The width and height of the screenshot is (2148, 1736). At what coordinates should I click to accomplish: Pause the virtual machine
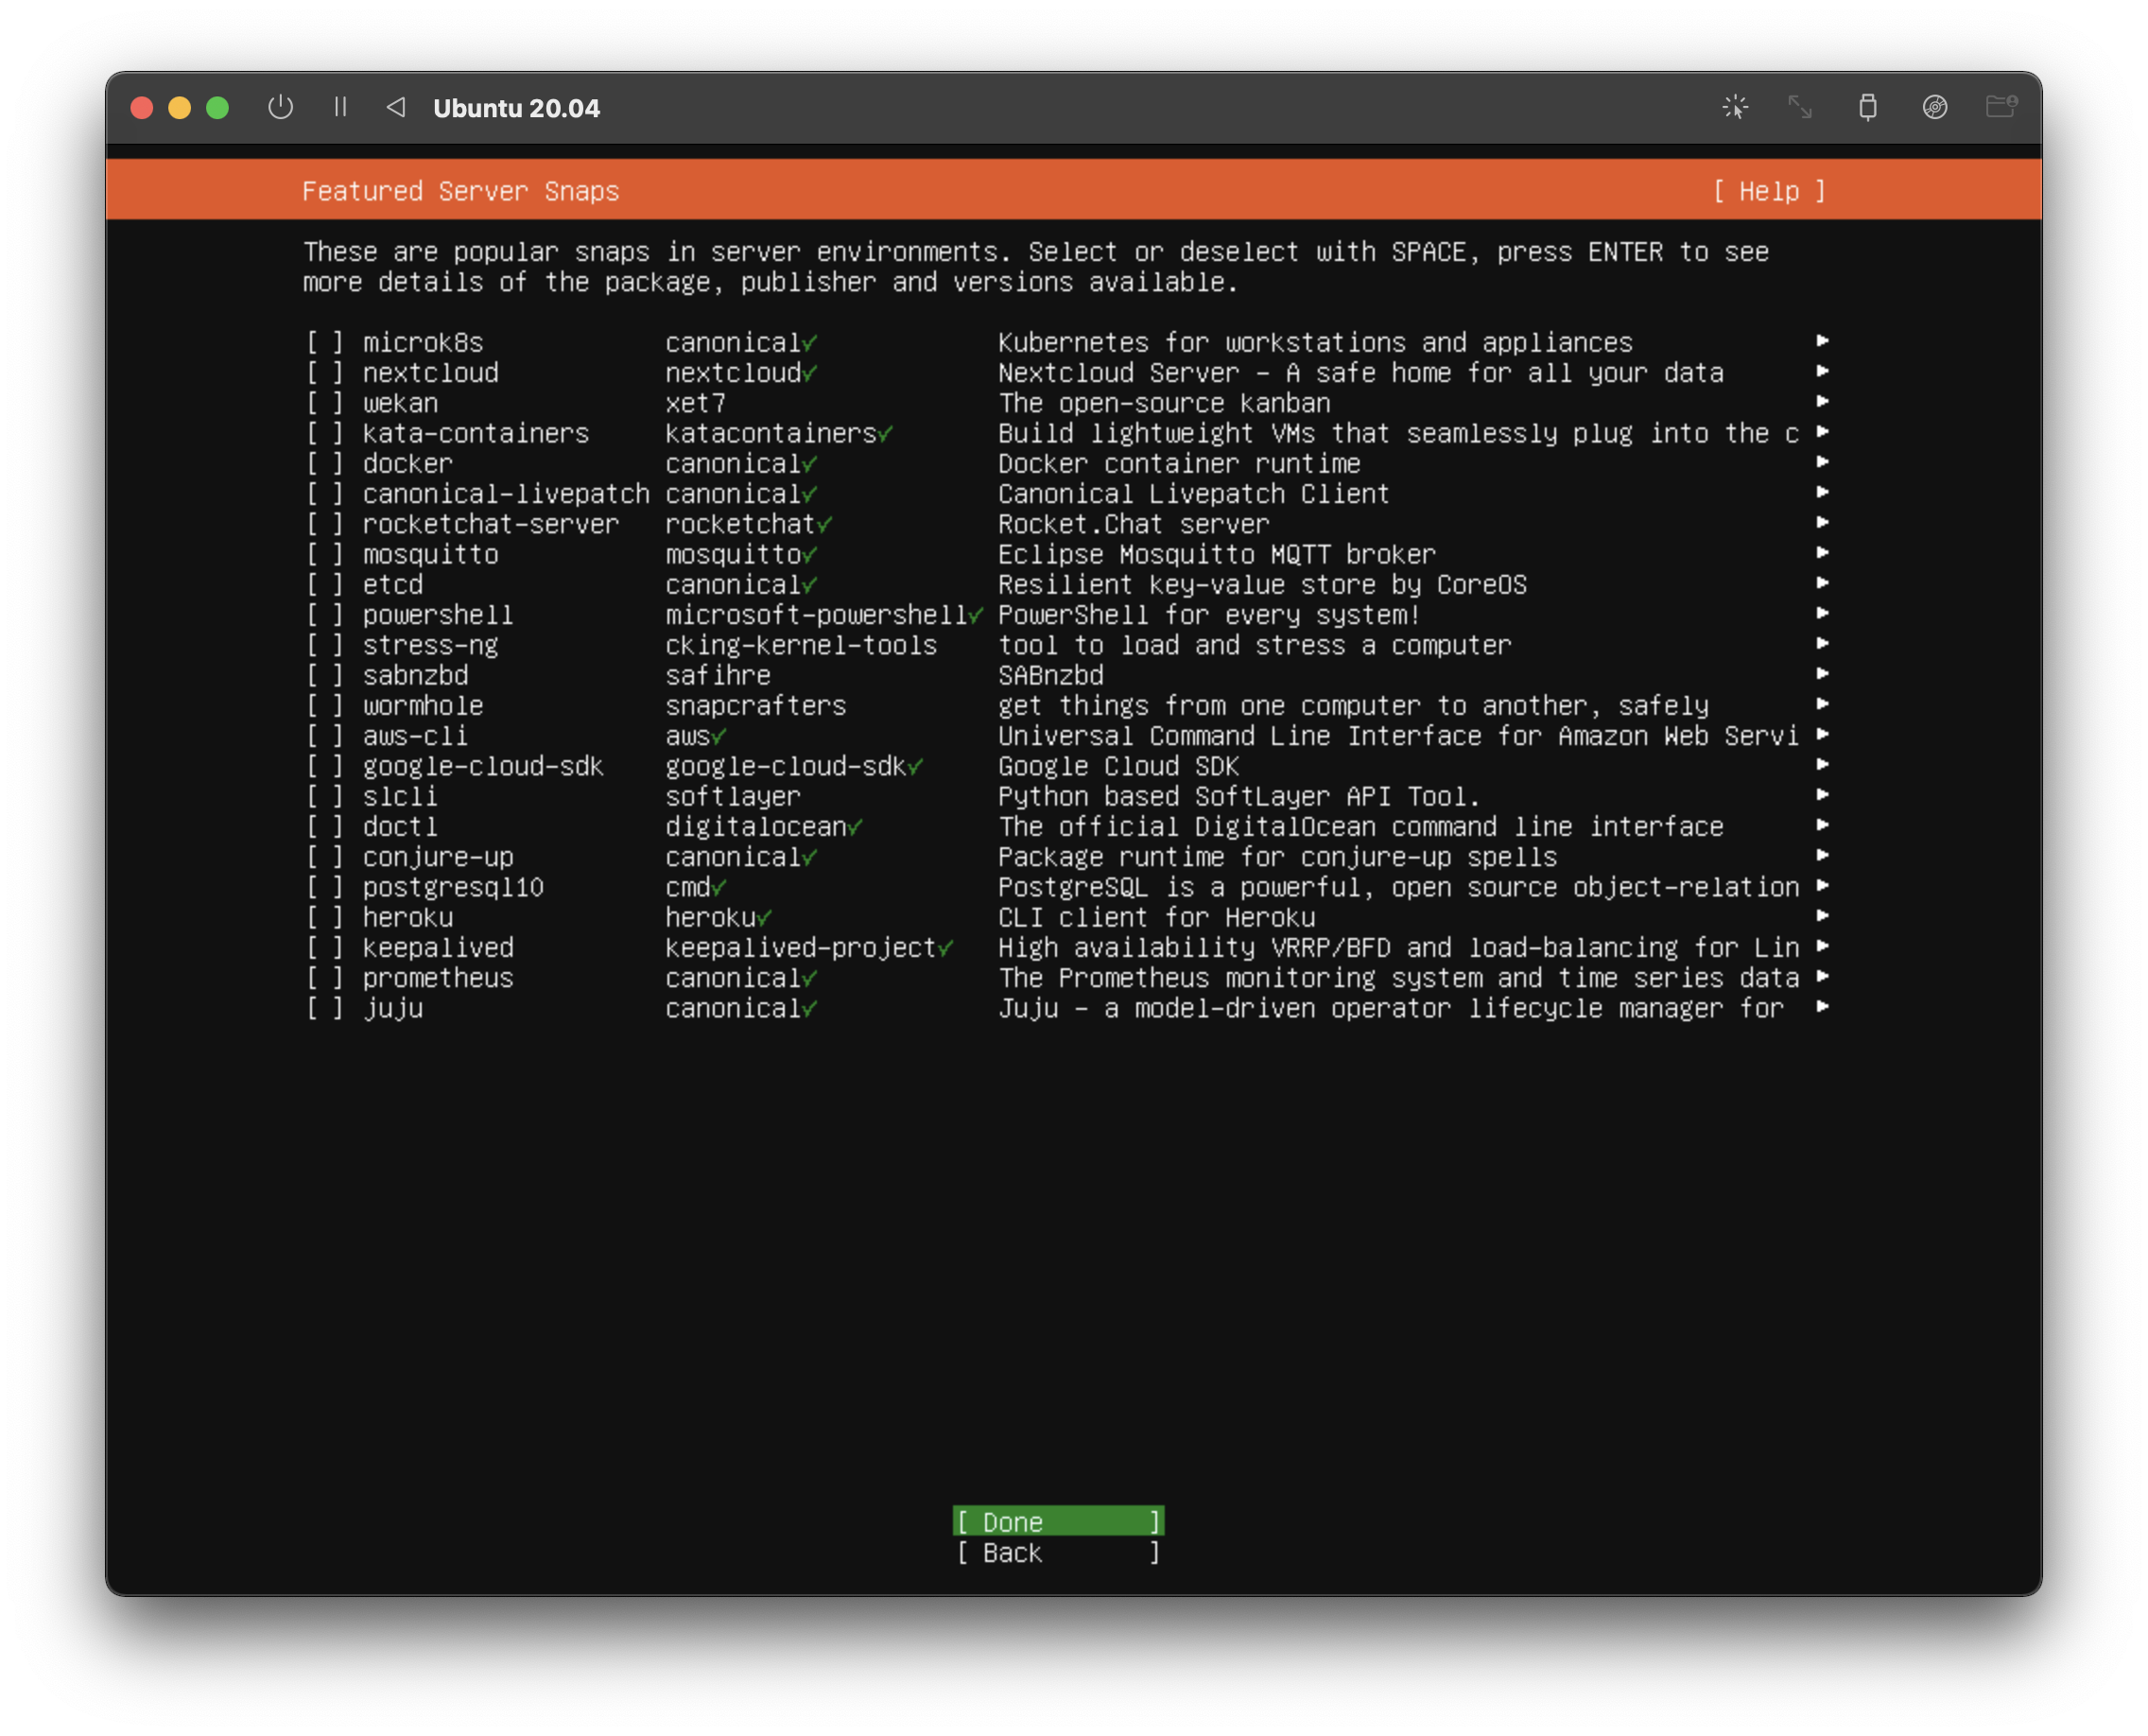[340, 107]
